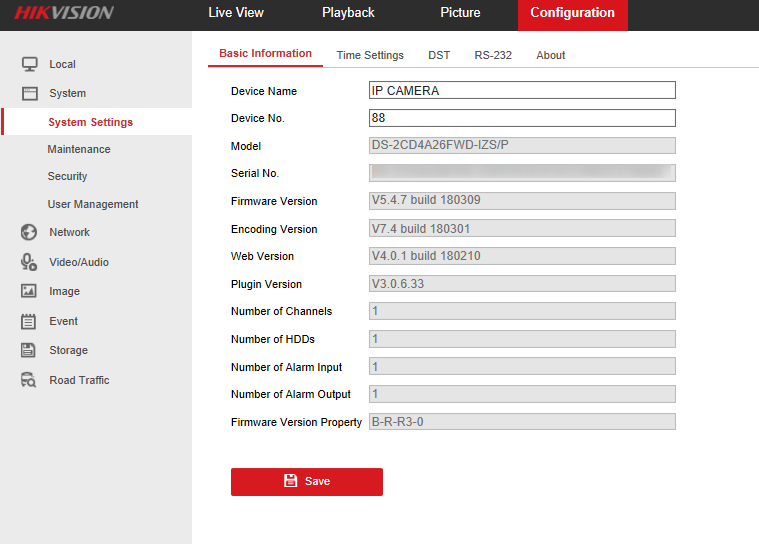Click the Image picture icon

click(29, 291)
